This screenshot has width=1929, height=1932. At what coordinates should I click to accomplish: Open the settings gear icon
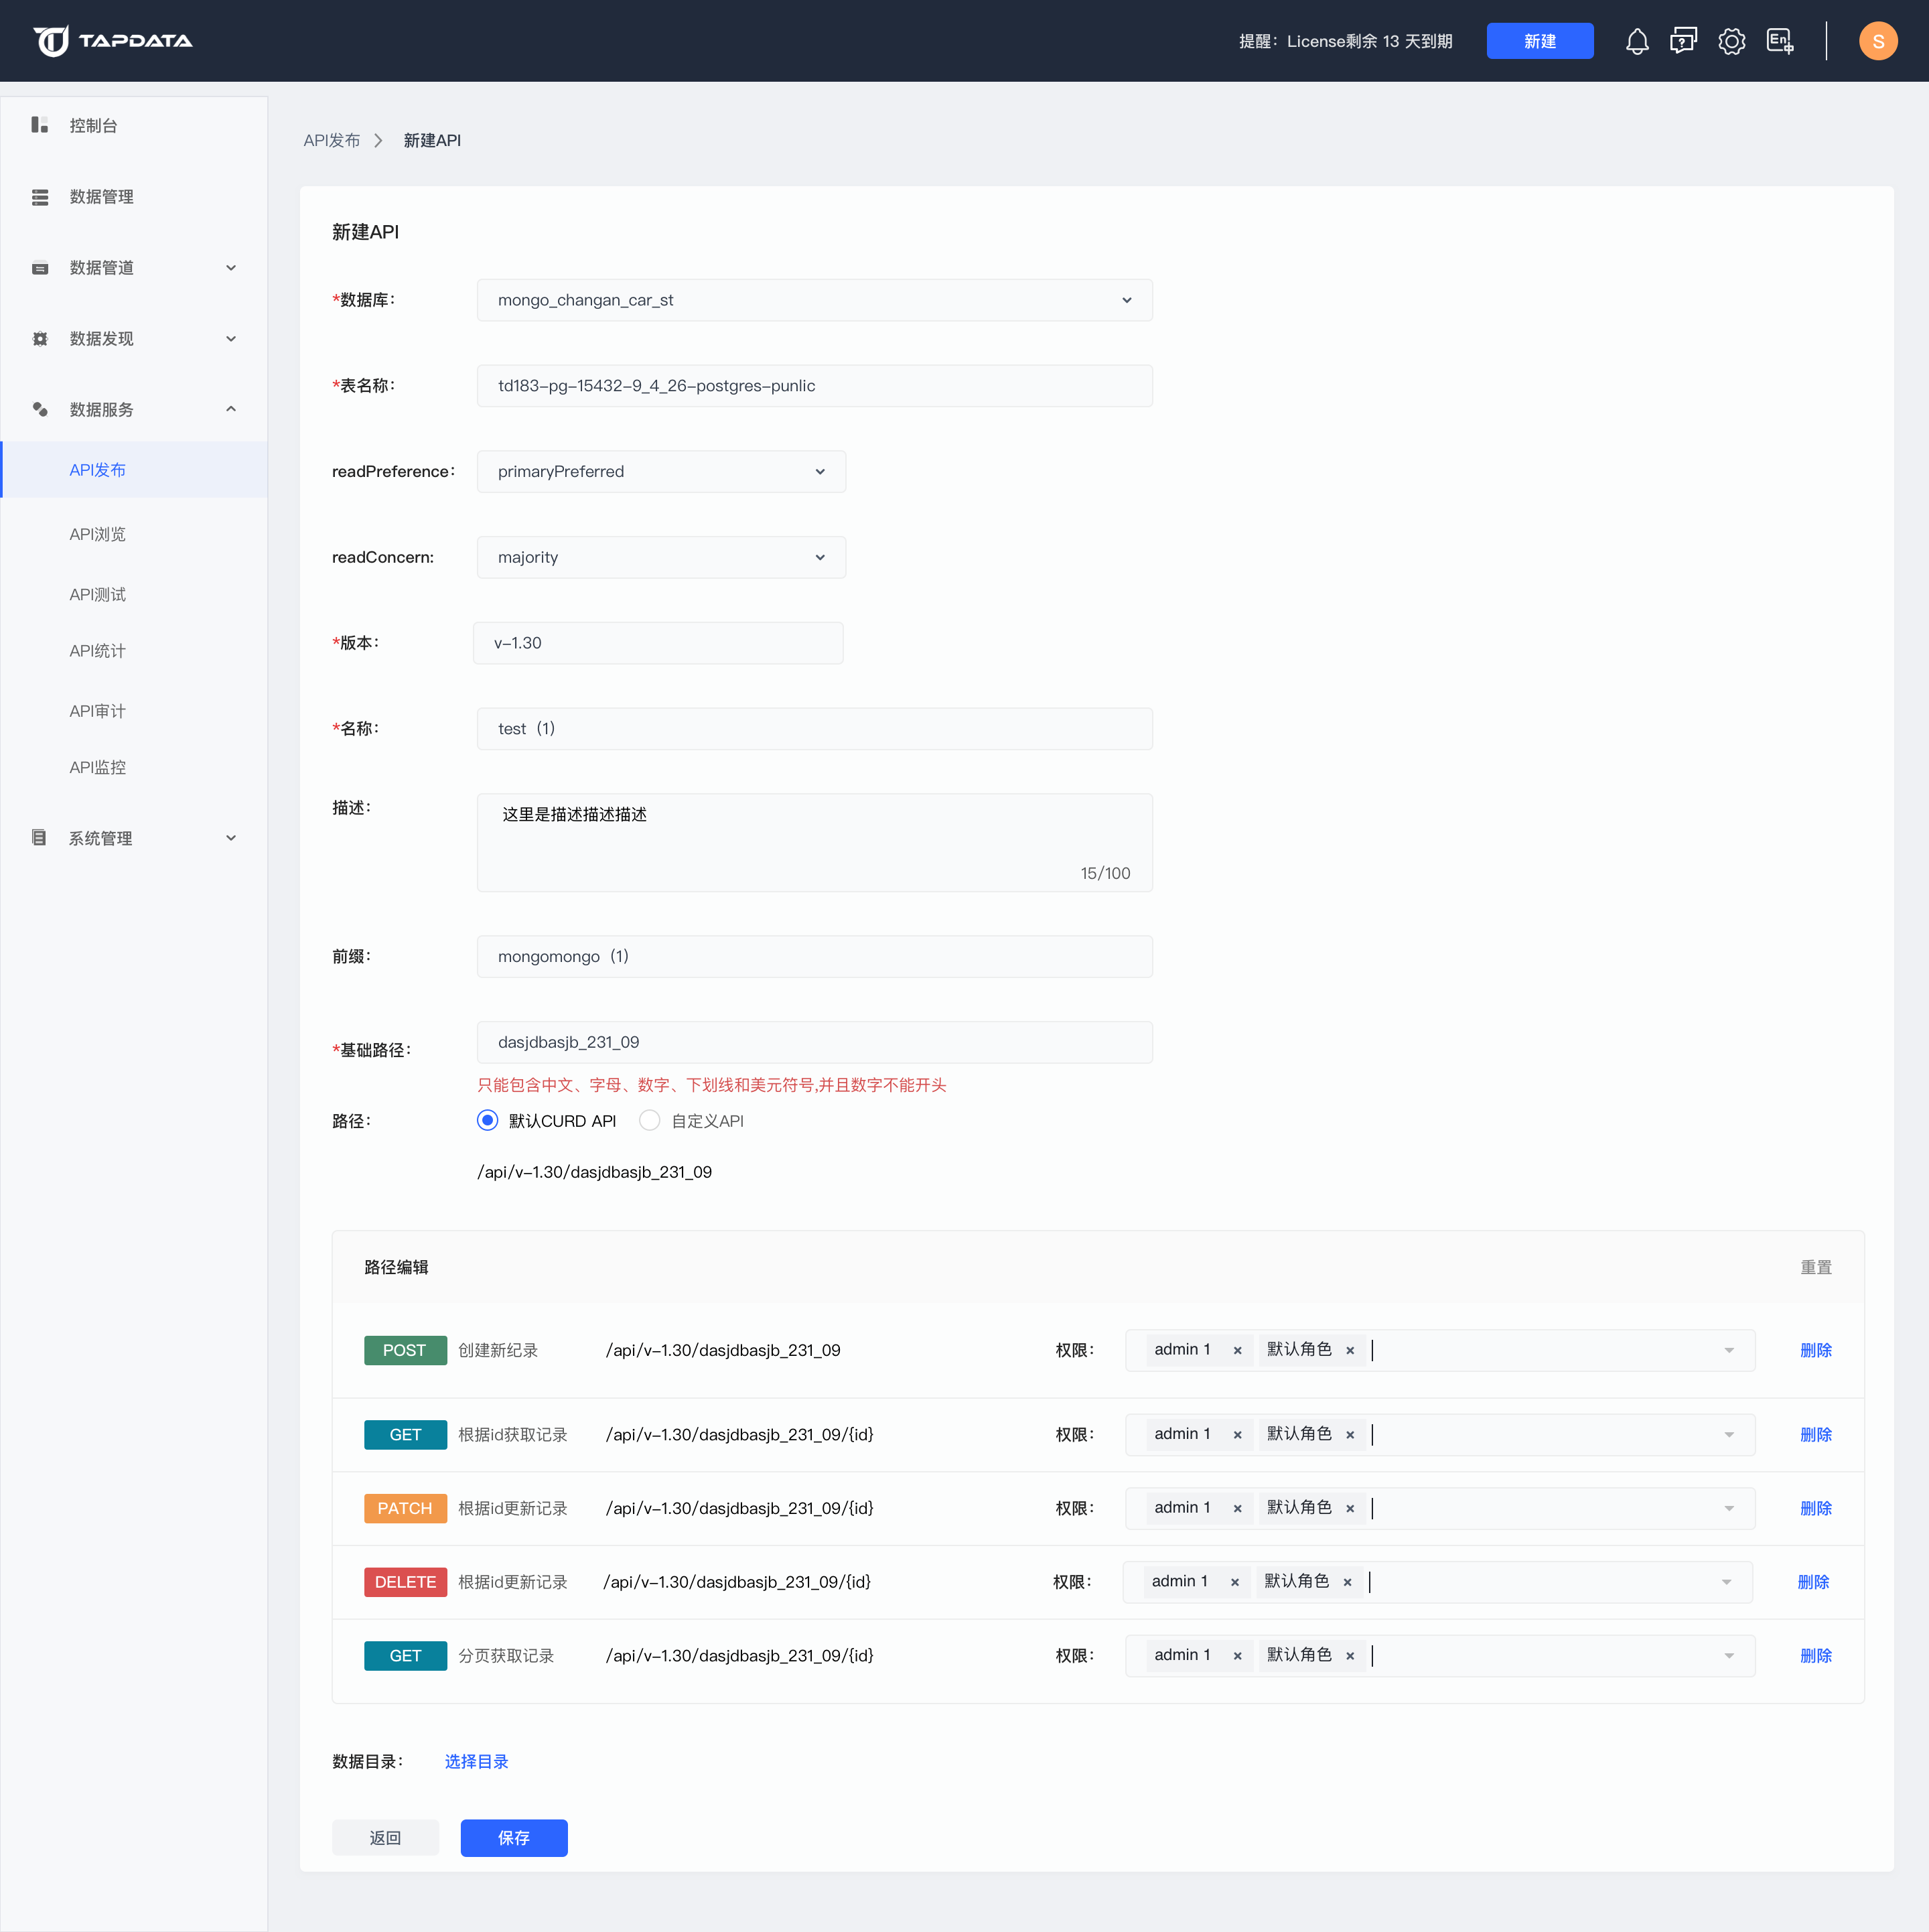coord(1731,41)
